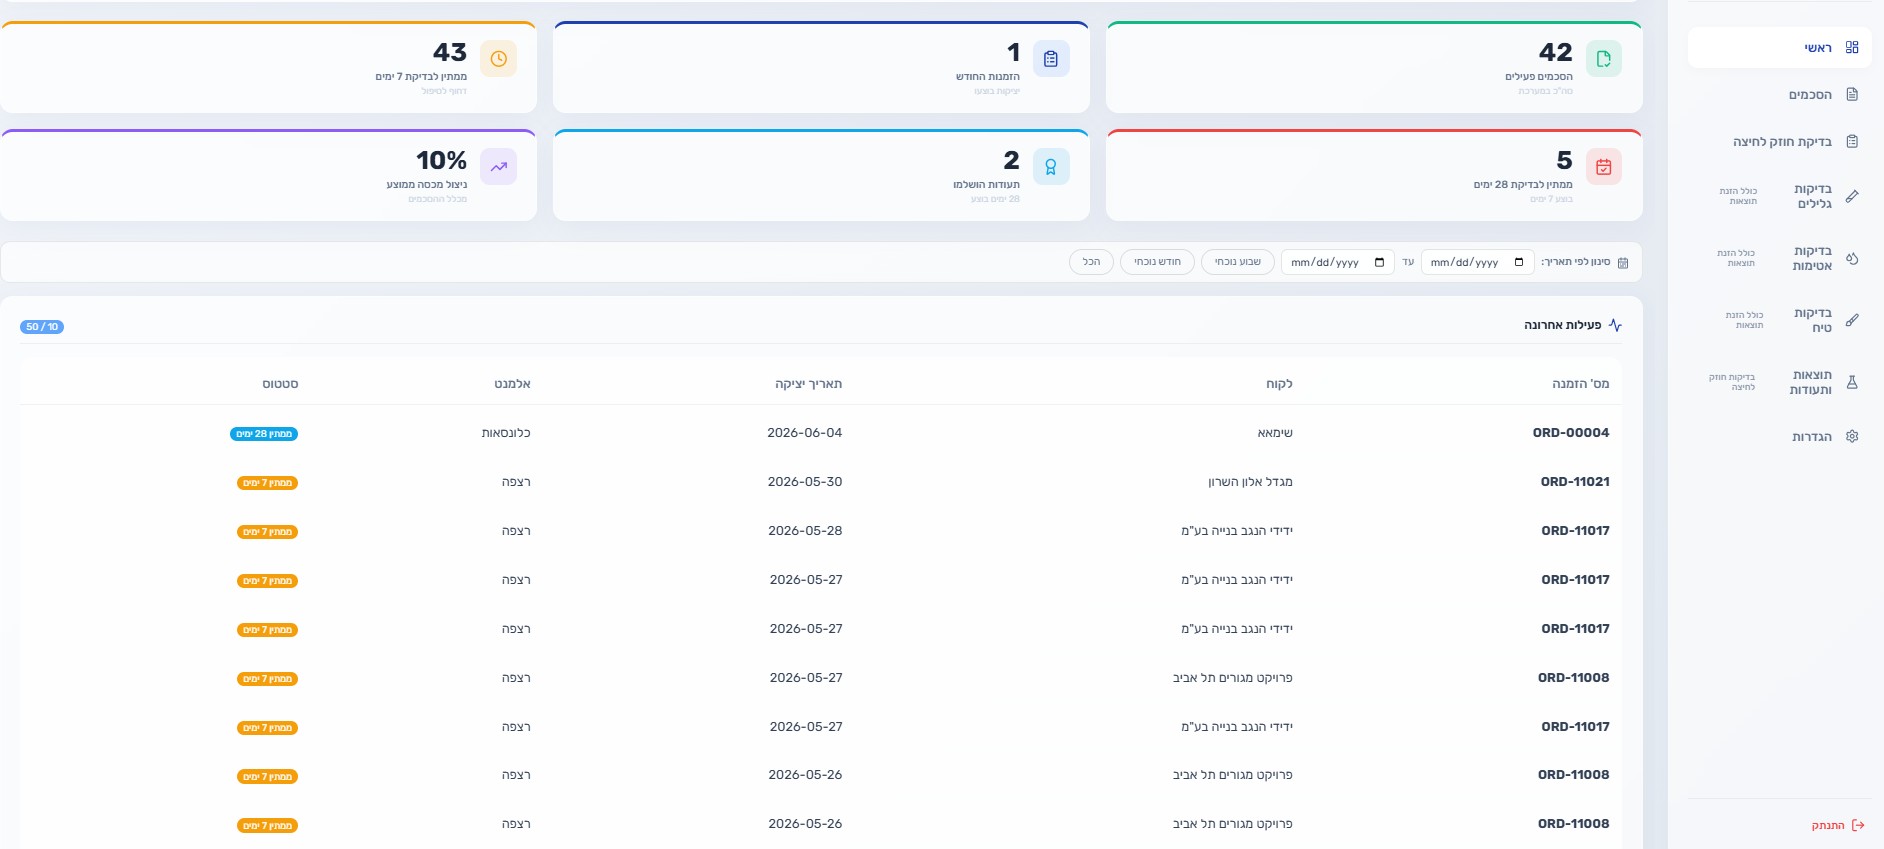Click the לקוח column header
Viewport: 1884px width, 849px height.
pos(1279,384)
